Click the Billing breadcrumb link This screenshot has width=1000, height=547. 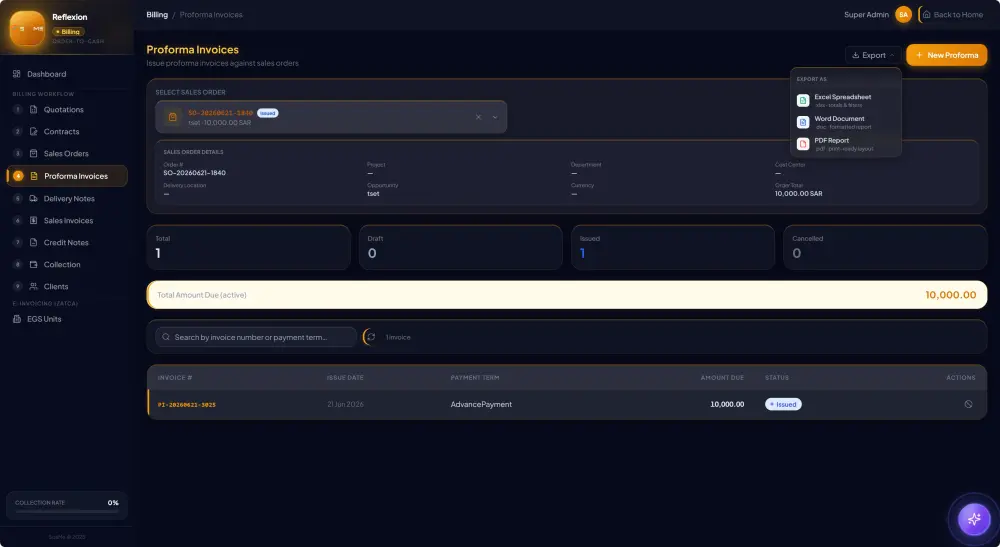(x=157, y=15)
